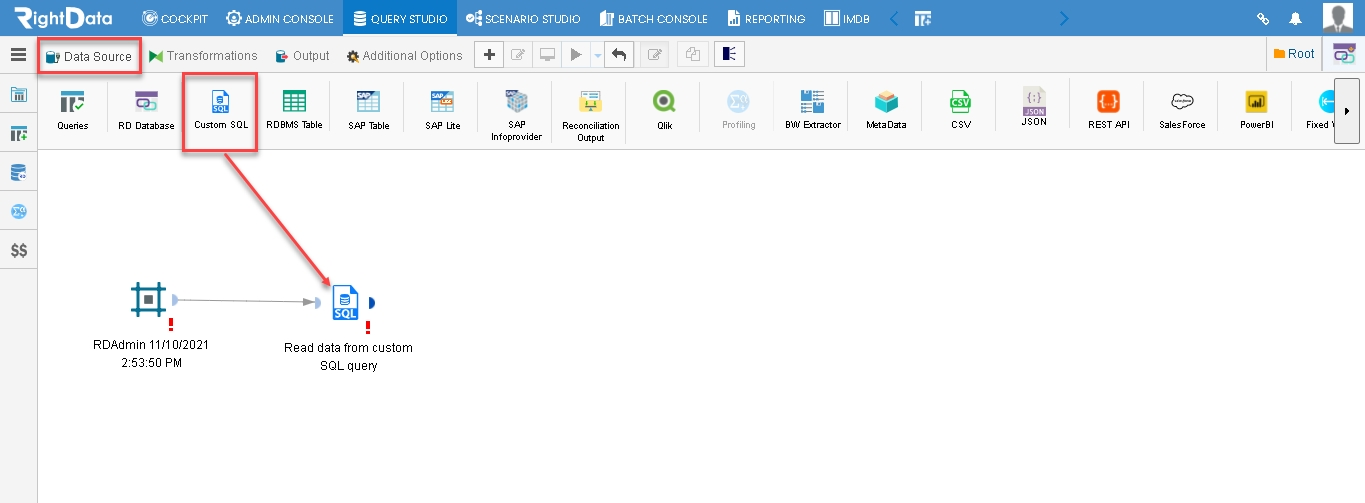Open Additional Options menu
Image resolution: width=1365 pixels, height=503 pixels.
pyautogui.click(x=404, y=56)
